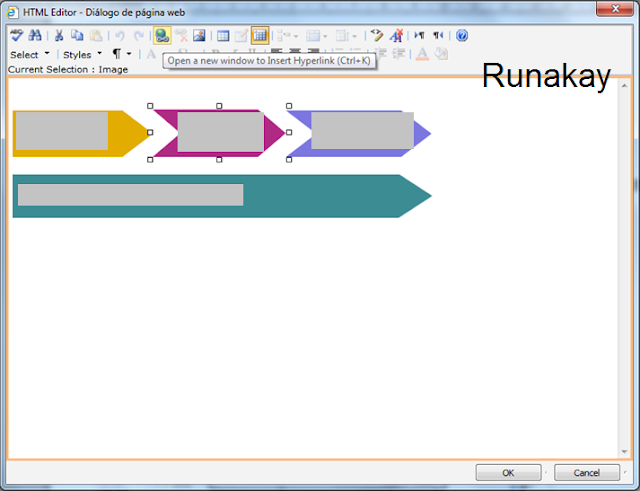Image resolution: width=640 pixels, height=491 pixels.
Task: Confirm changes with OK button
Action: tap(508, 473)
